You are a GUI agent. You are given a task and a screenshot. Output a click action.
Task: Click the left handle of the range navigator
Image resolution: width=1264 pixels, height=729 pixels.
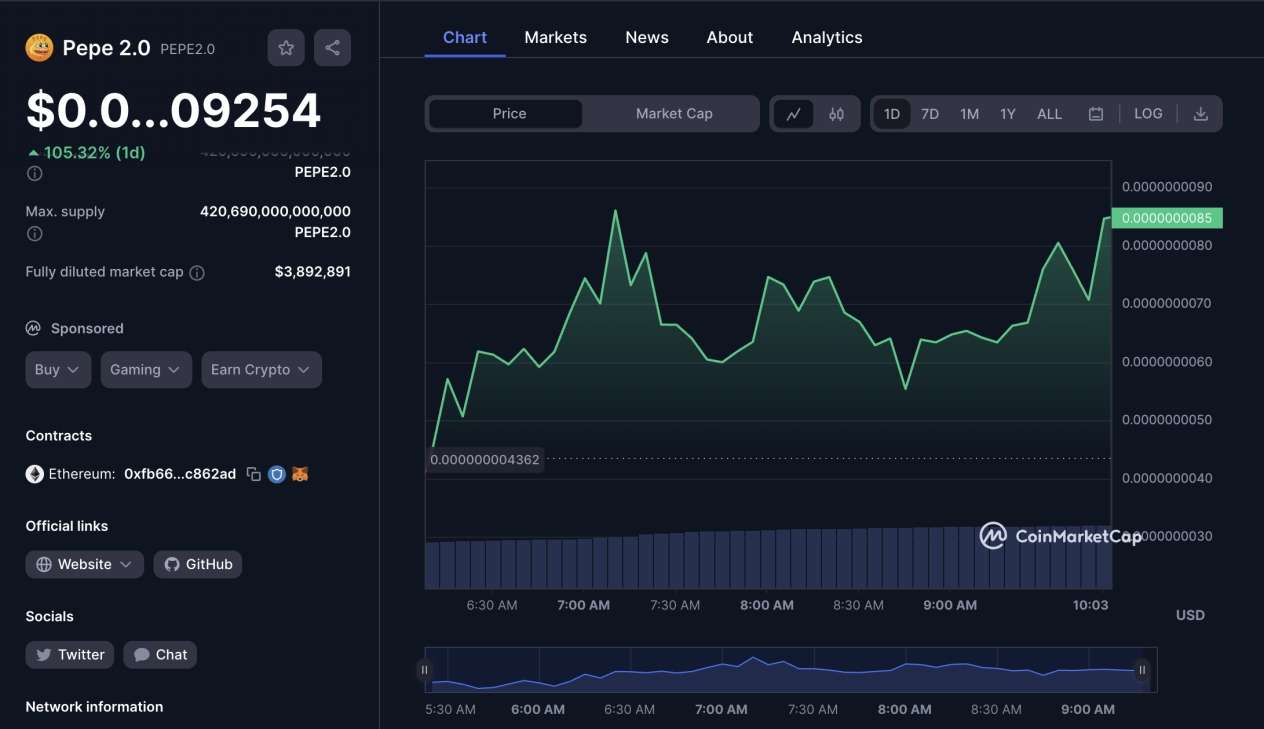(425, 670)
